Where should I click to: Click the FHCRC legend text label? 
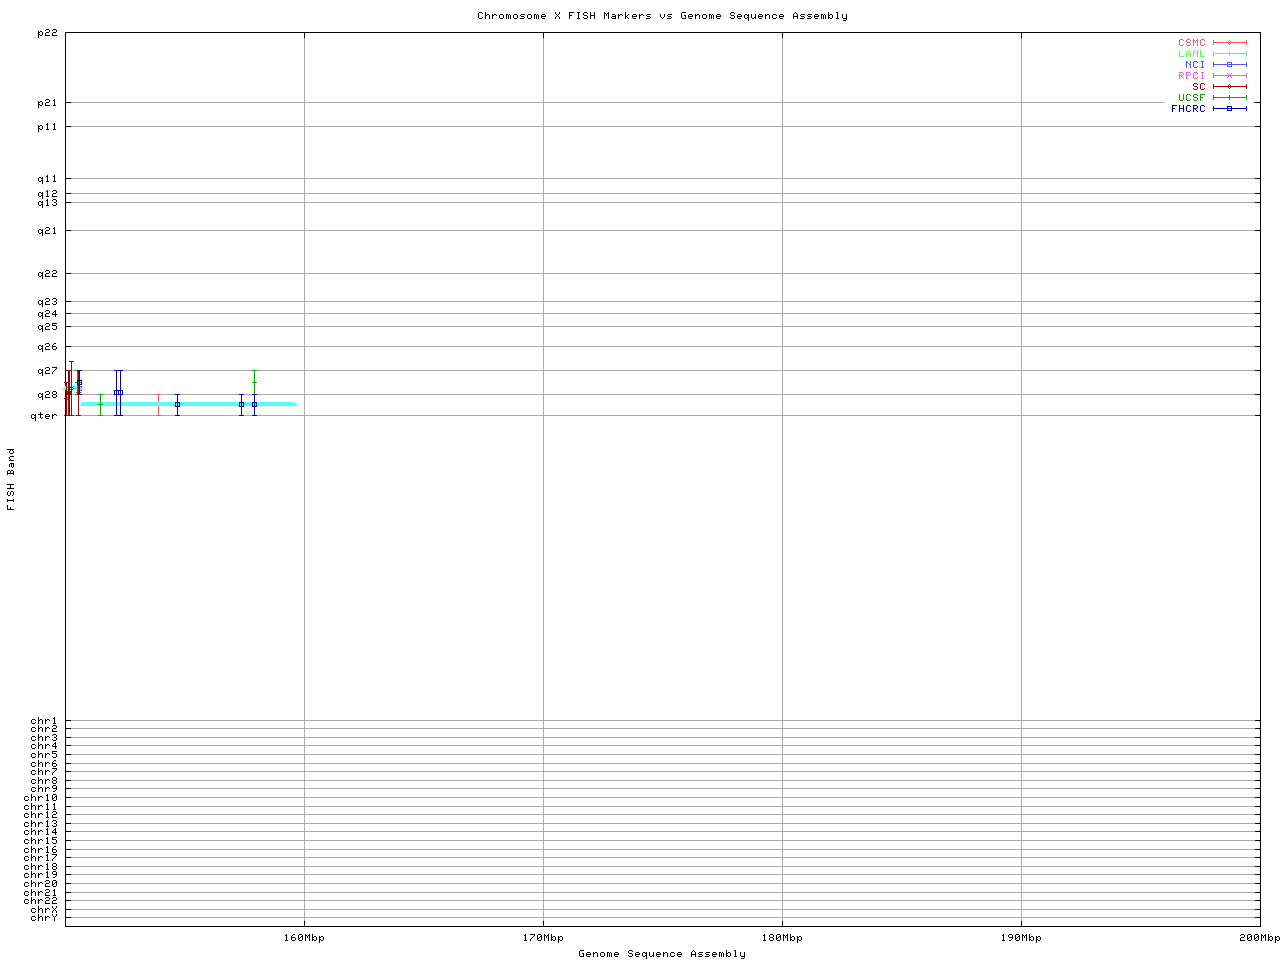[1188, 109]
